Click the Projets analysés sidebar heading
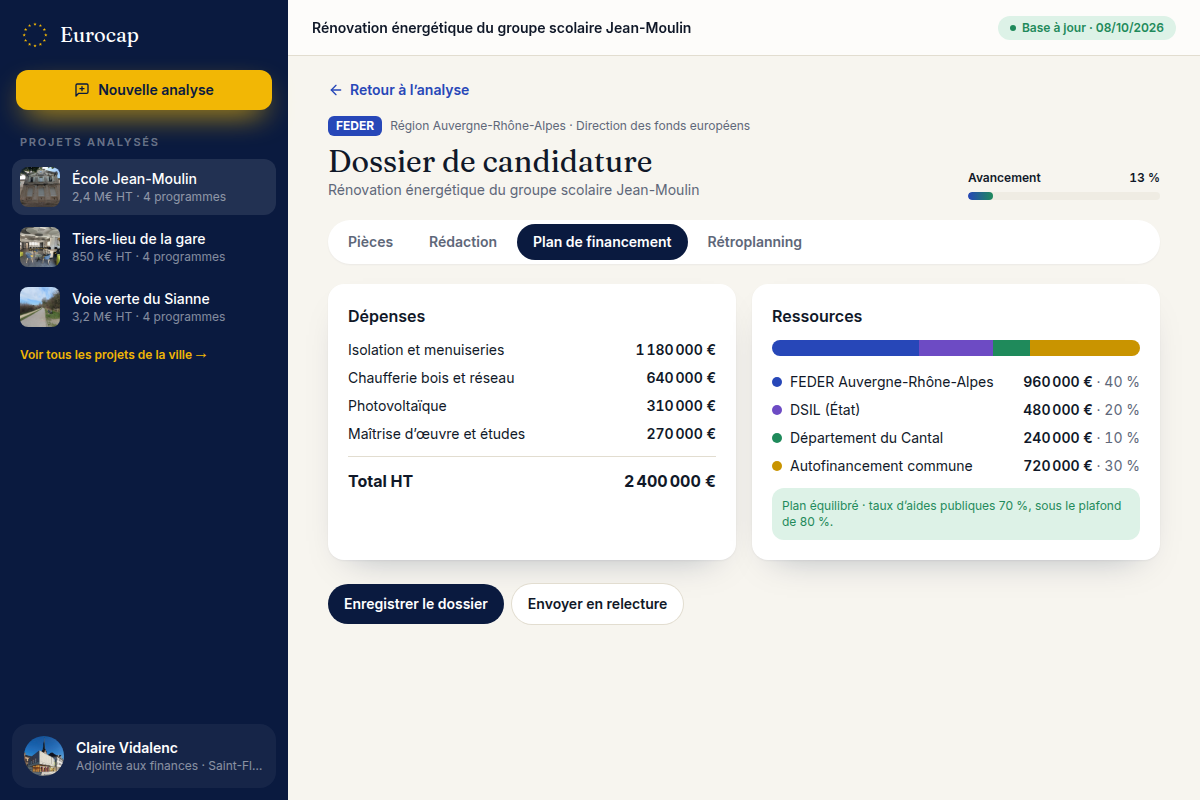This screenshot has width=1200, height=800. click(x=89, y=142)
